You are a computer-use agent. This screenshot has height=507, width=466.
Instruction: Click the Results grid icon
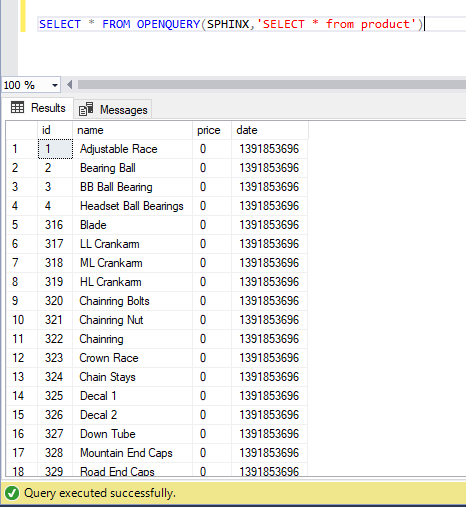(17, 108)
